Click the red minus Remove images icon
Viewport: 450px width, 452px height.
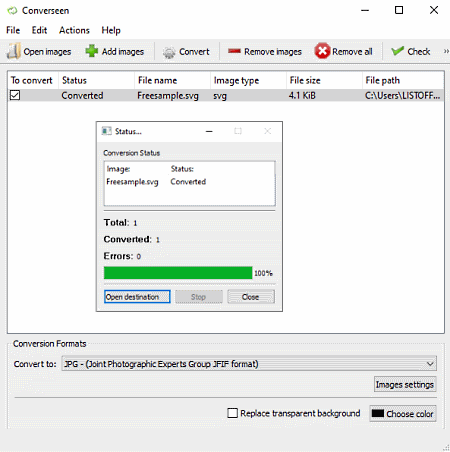tap(234, 51)
